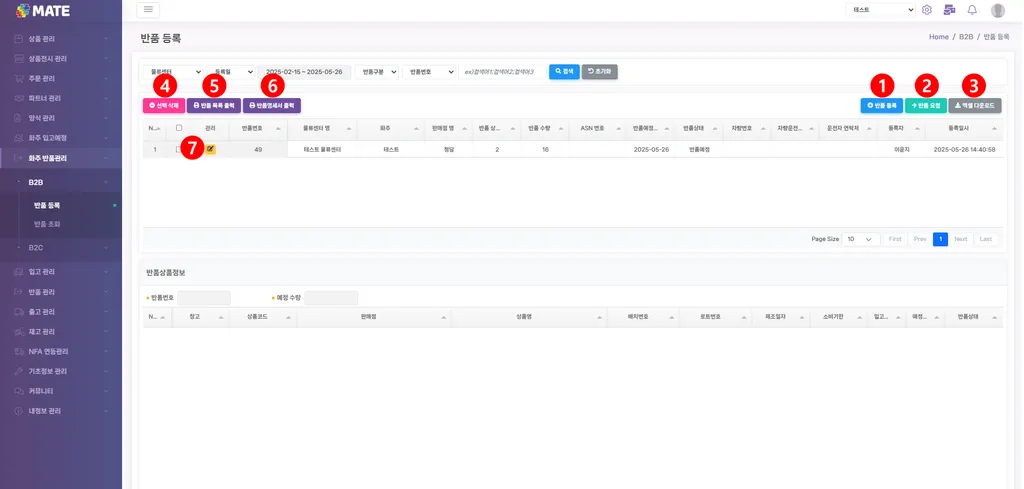Open the Page Size dropdown

(861, 239)
